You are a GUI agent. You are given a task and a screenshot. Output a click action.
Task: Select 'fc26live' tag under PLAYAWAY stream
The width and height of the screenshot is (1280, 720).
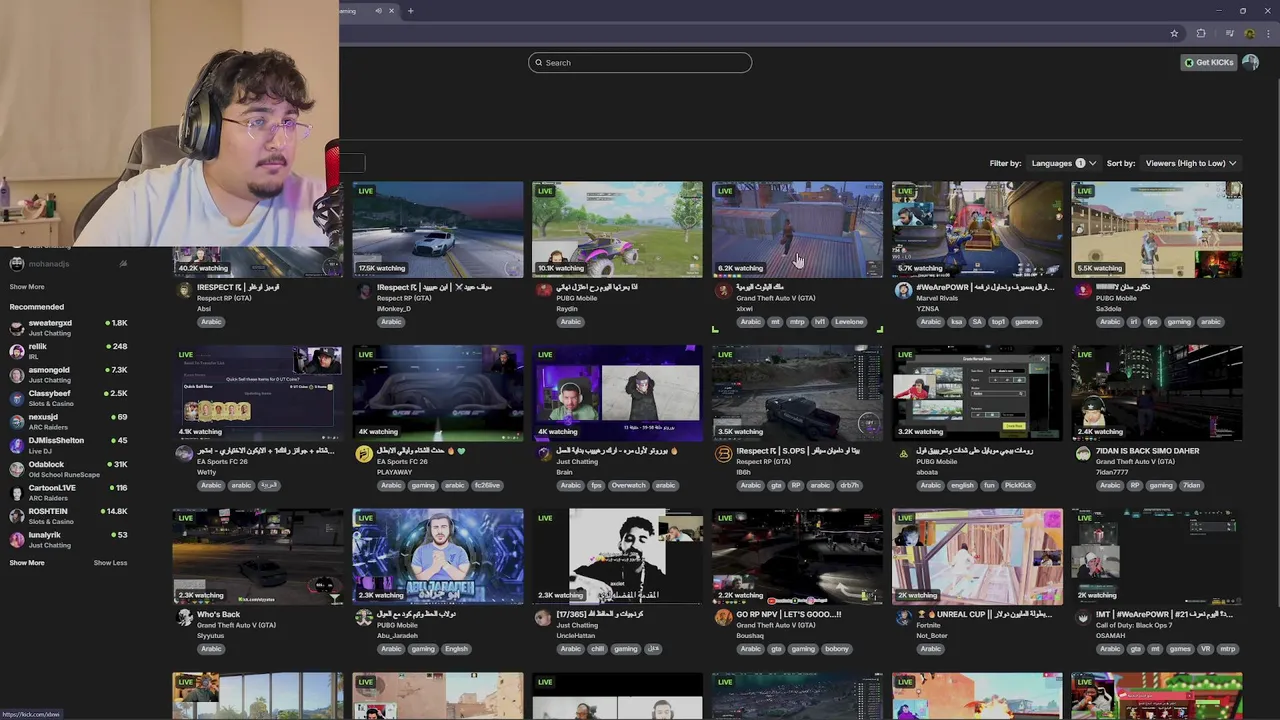487,485
